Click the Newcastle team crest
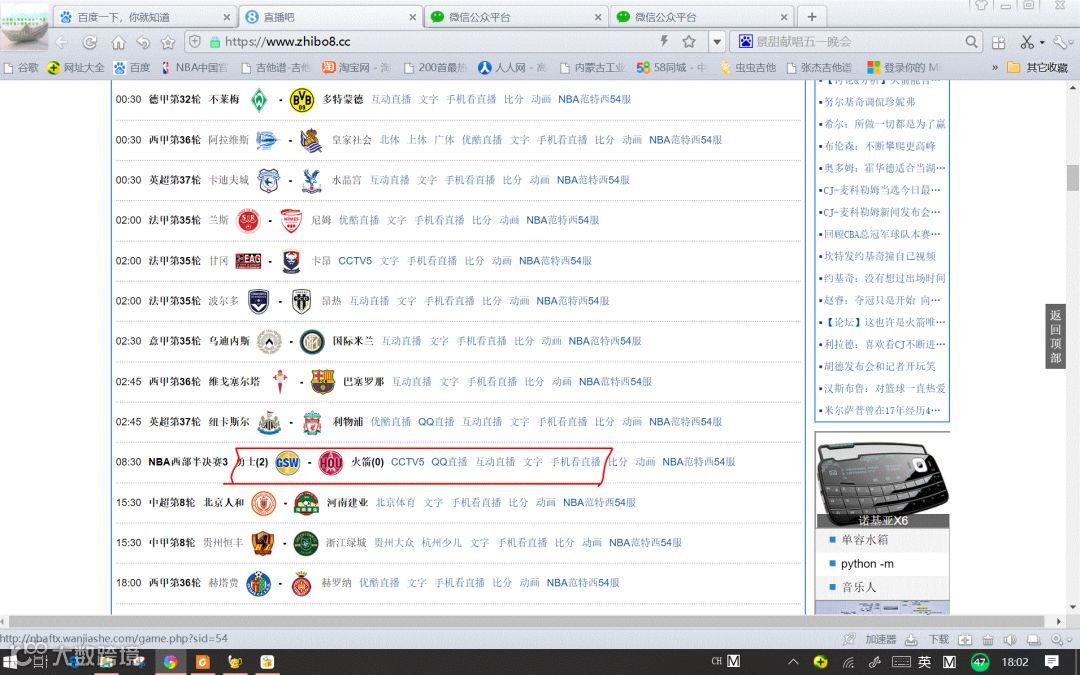Viewport: 1080px width, 675px height. pyautogui.click(x=269, y=422)
